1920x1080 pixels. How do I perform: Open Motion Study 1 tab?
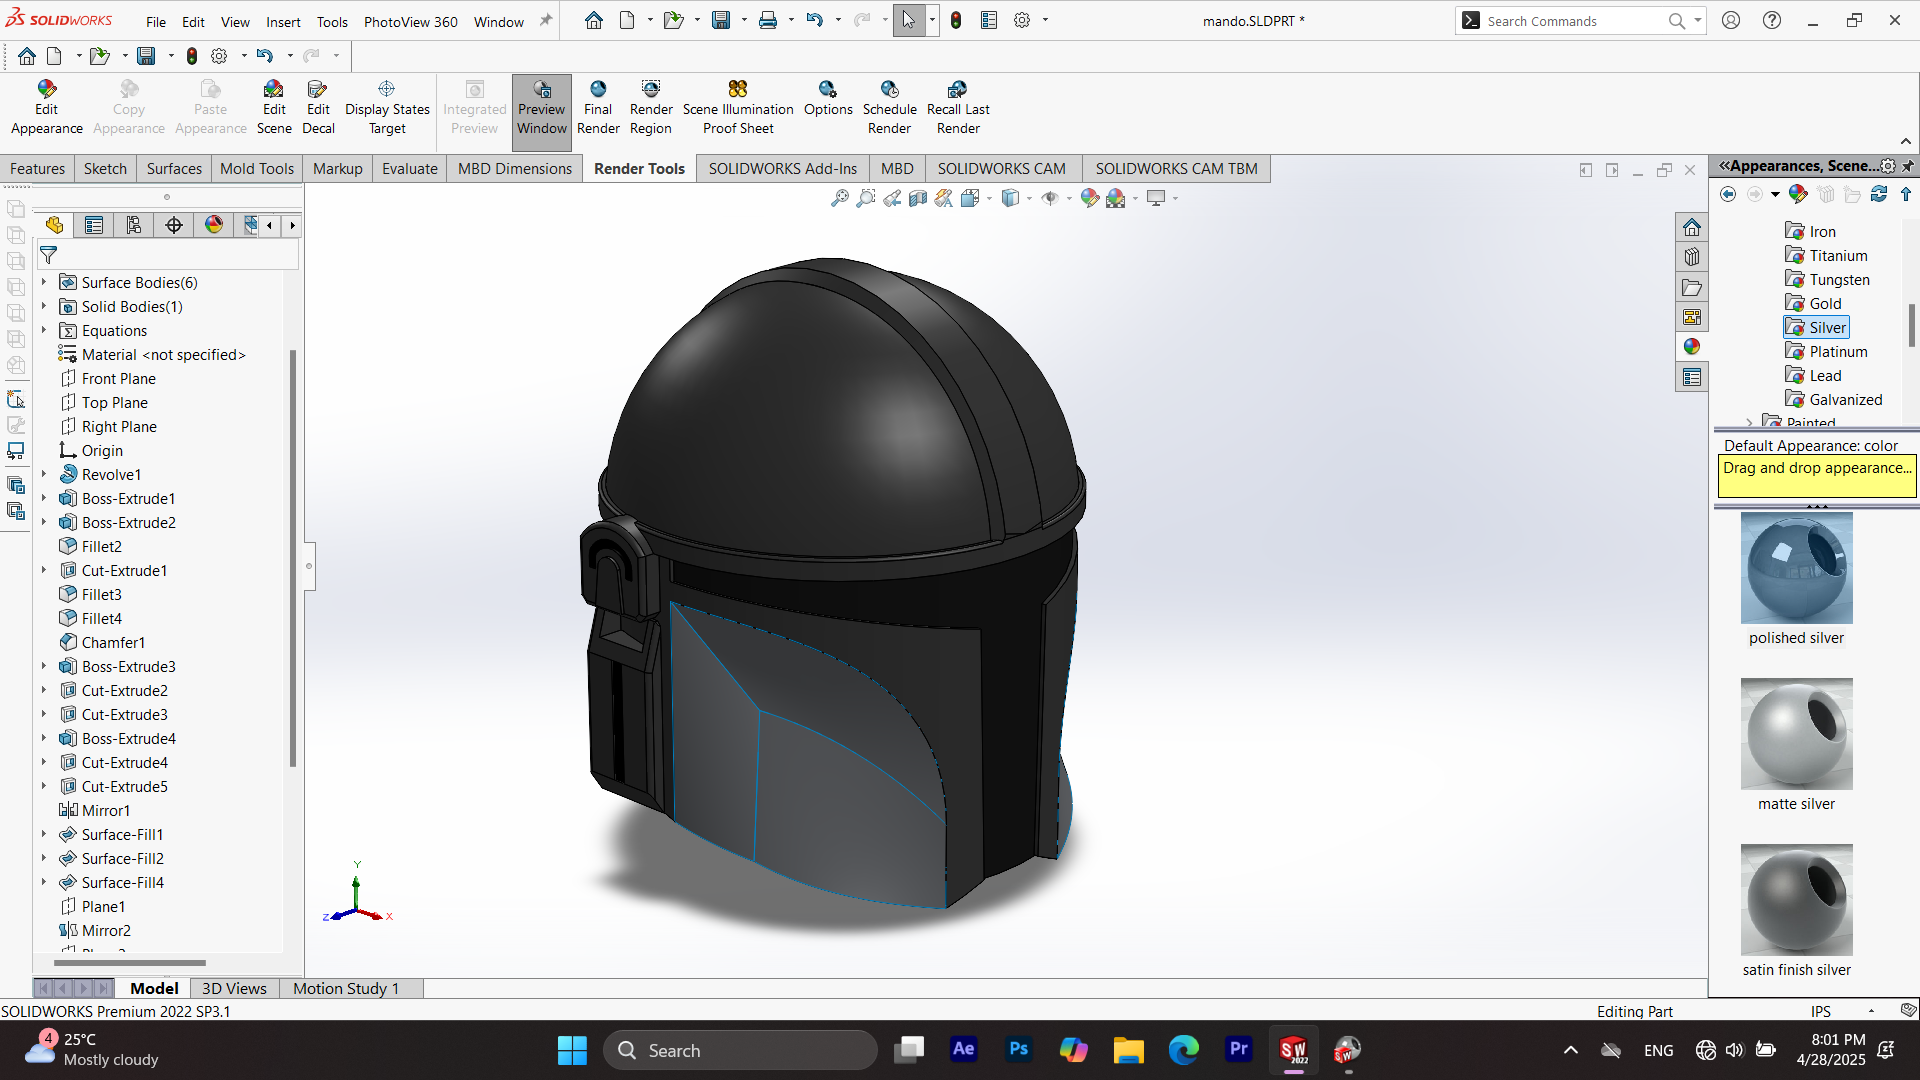[346, 989]
